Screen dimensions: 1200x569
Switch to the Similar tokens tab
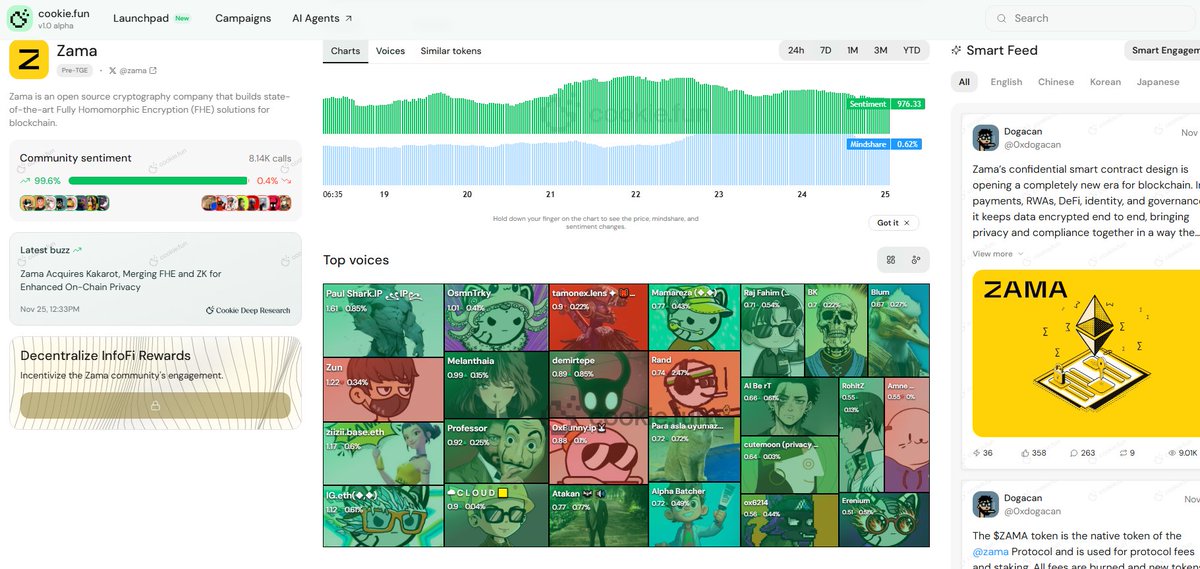click(x=451, y=51)
